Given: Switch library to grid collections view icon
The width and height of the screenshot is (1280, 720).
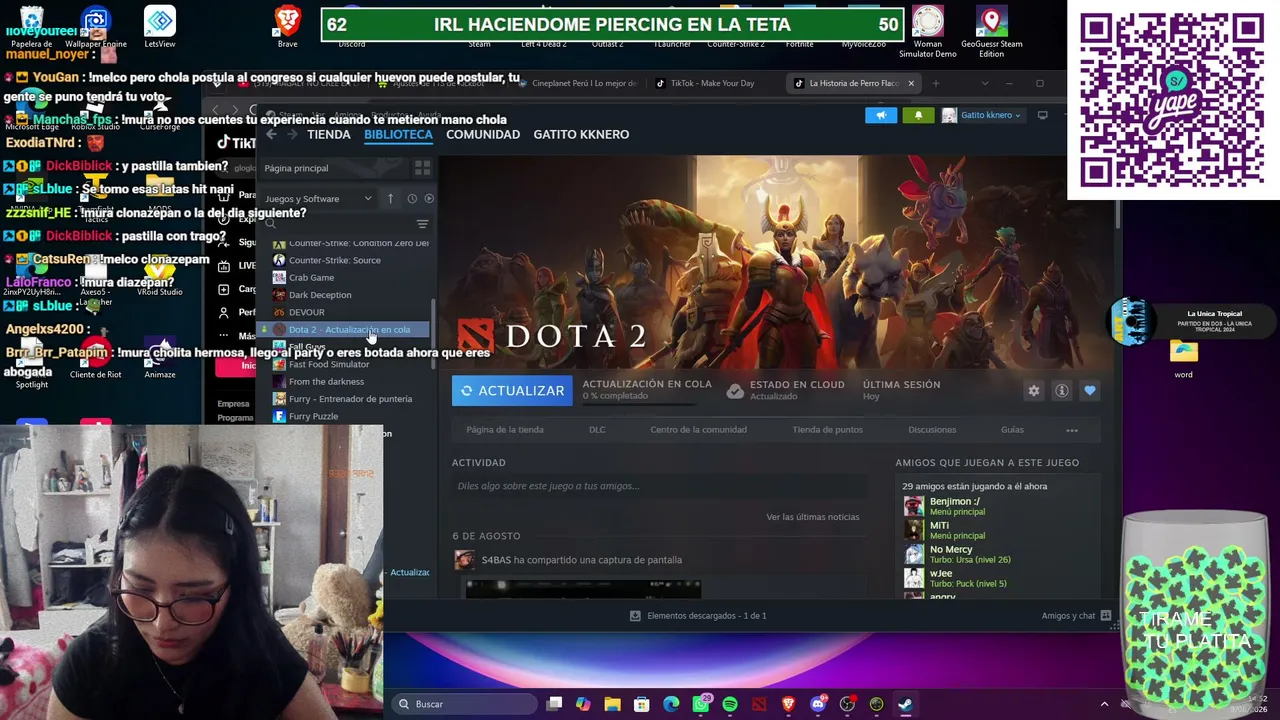Looking at the screenshot, I should (422, 168).
